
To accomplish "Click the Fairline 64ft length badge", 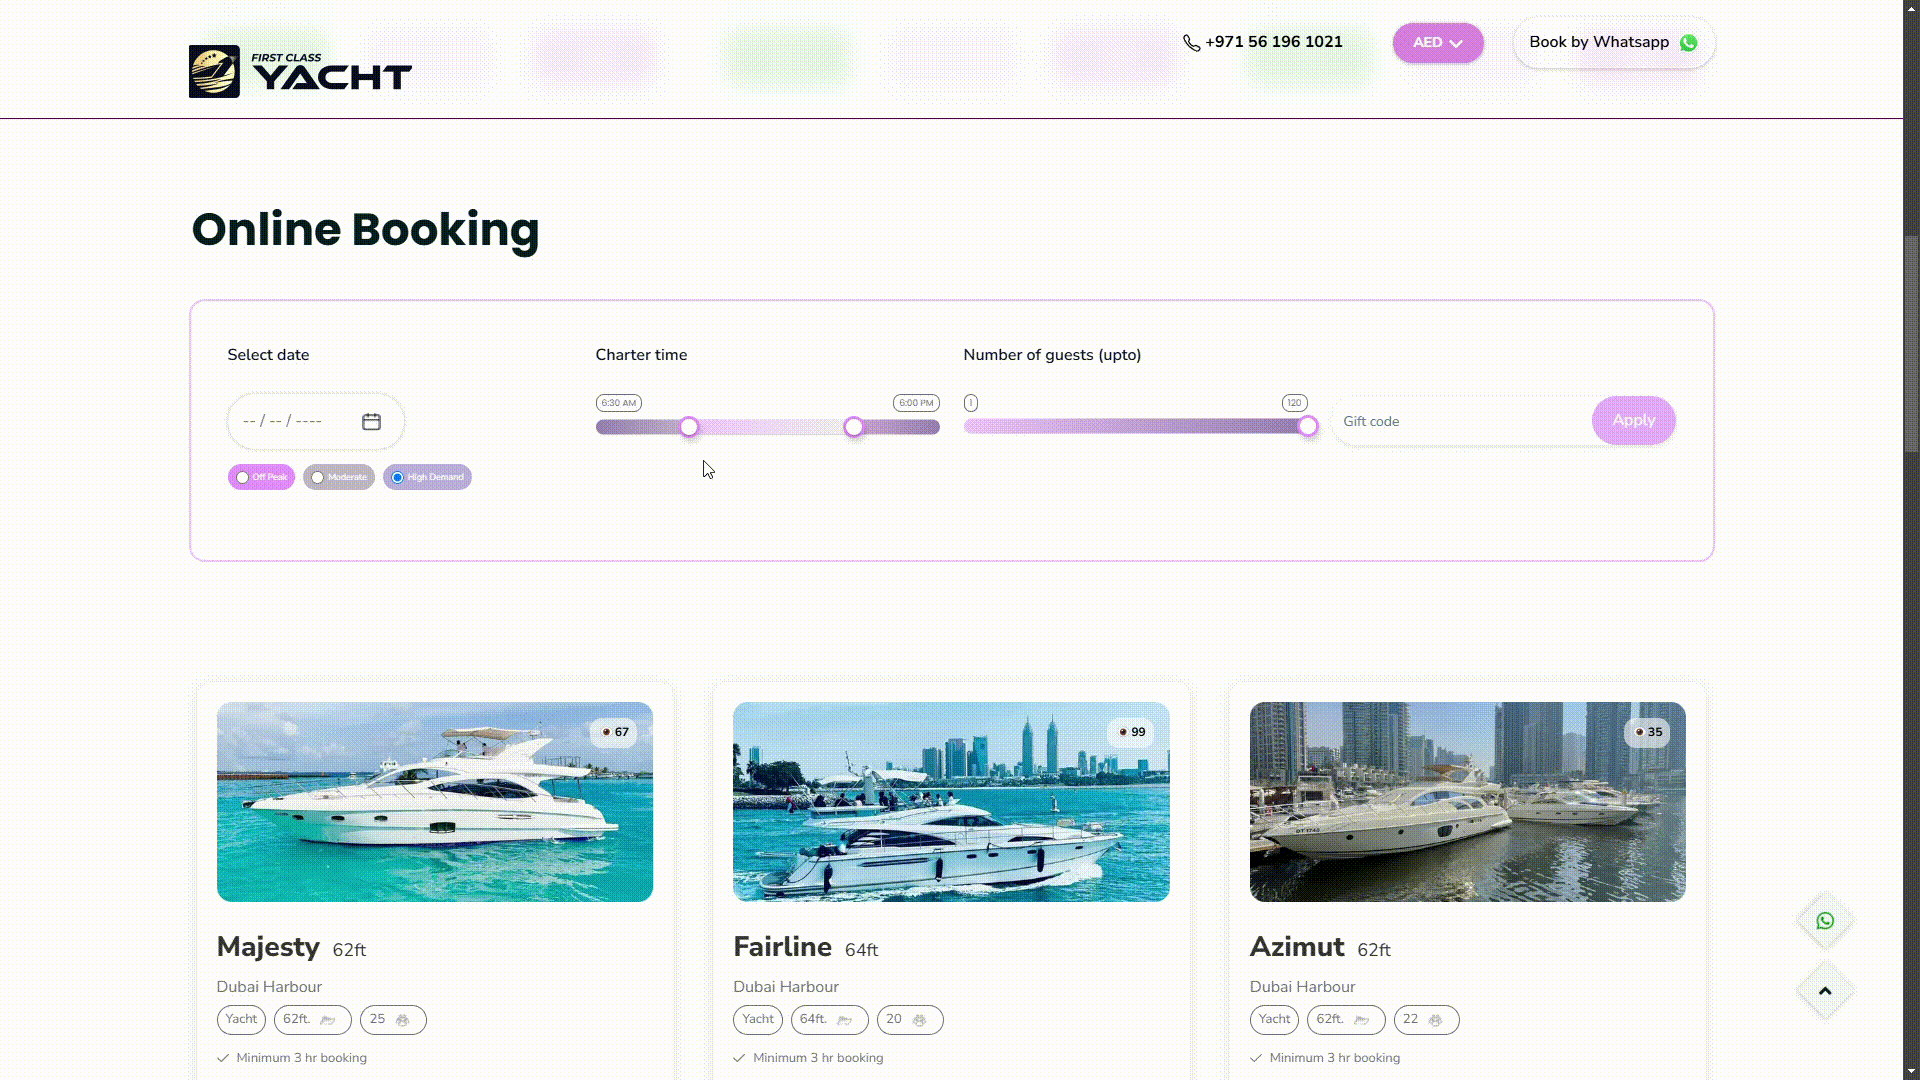I will 828,1020.
